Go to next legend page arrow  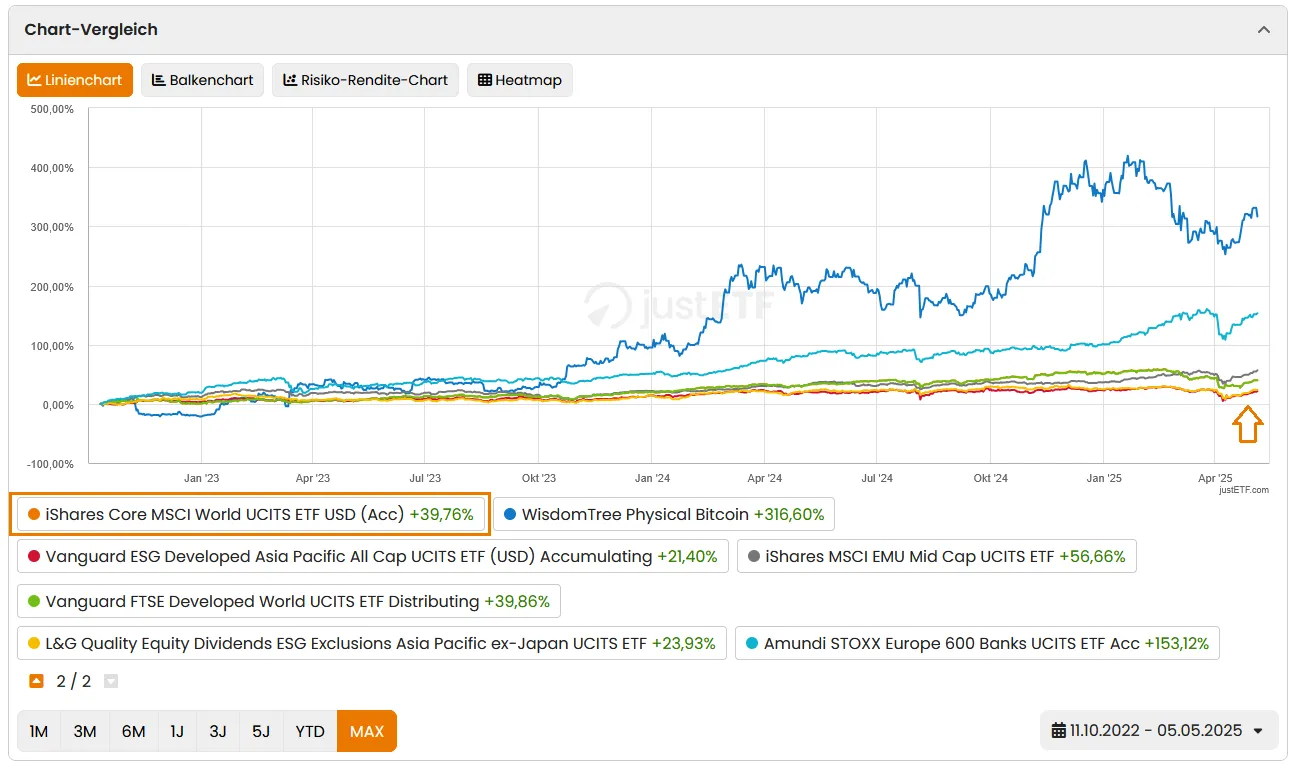(111, 681)
